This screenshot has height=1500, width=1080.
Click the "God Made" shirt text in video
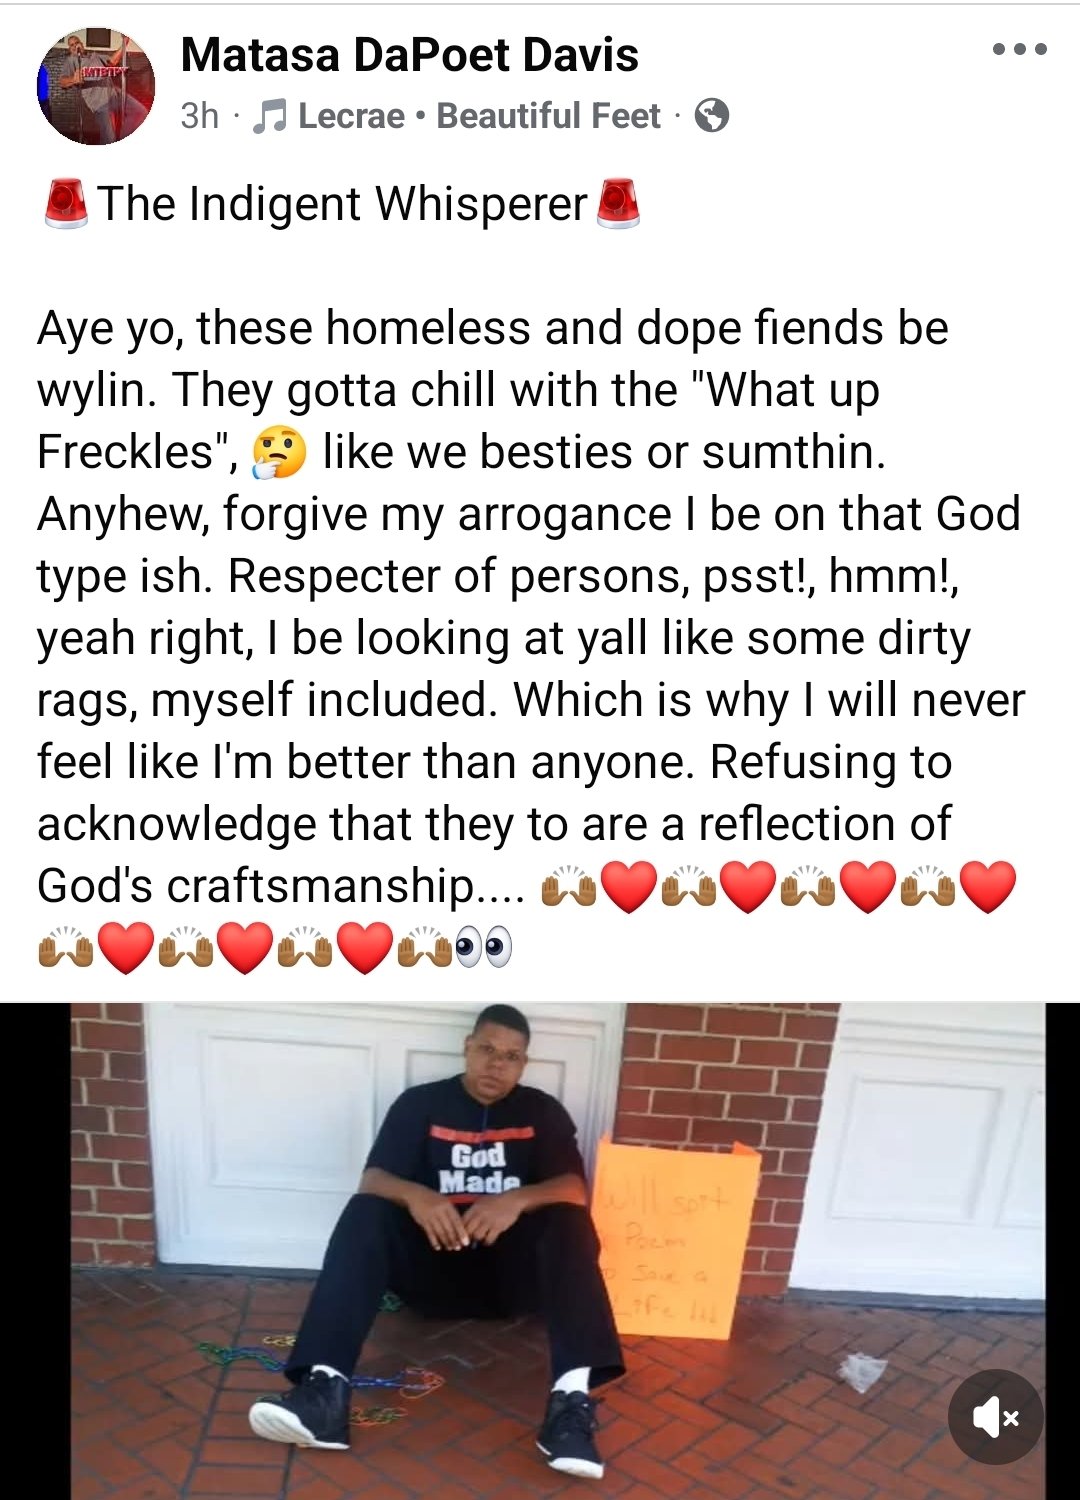(479, 1169)
